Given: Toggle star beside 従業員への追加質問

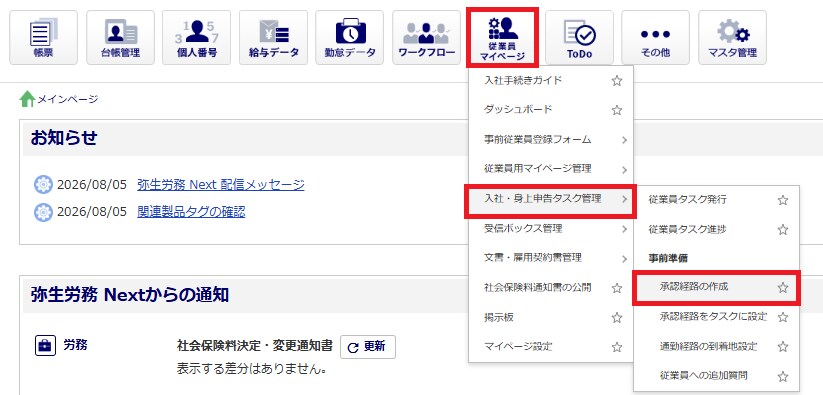Looking at the screenshot, I should (x=783, y=376).
